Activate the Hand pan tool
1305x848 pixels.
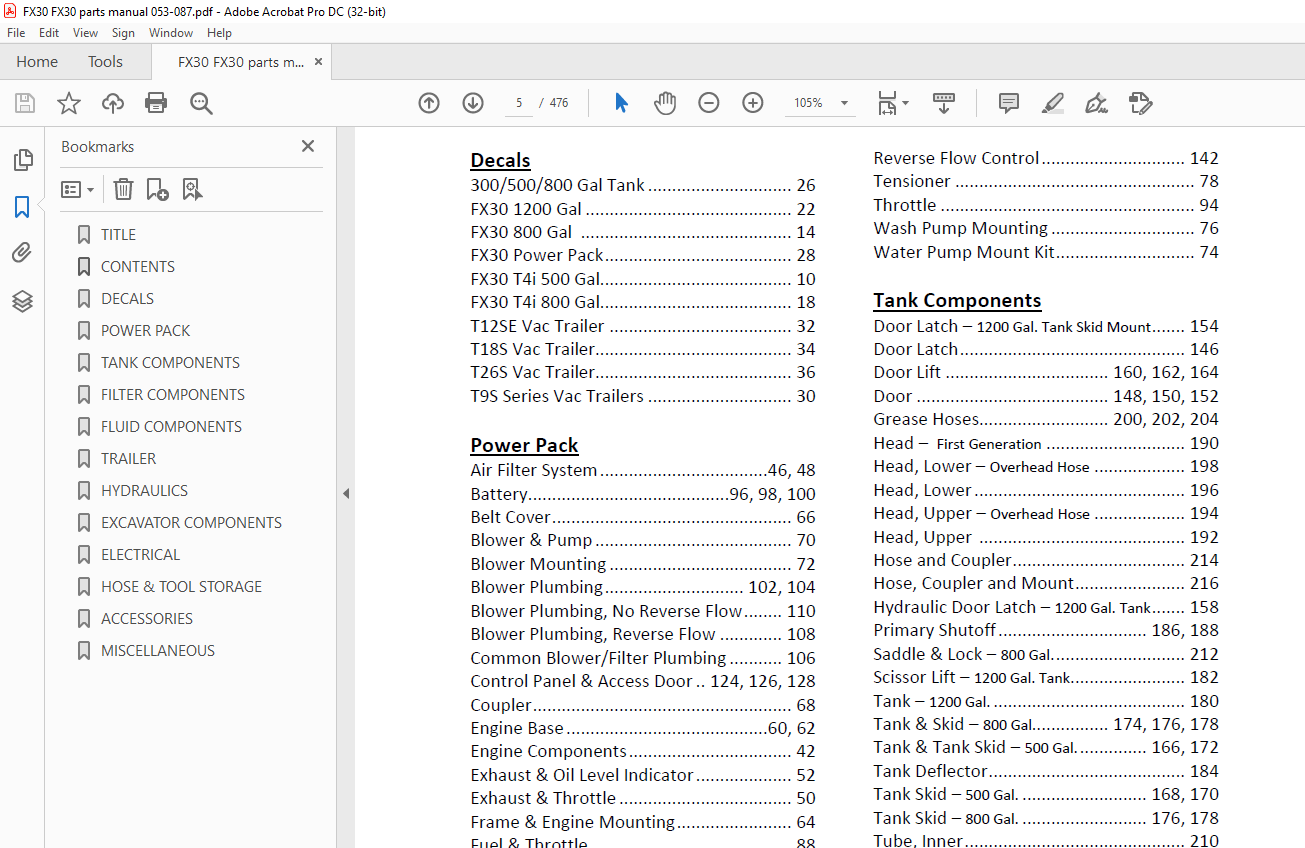point(665,103)
